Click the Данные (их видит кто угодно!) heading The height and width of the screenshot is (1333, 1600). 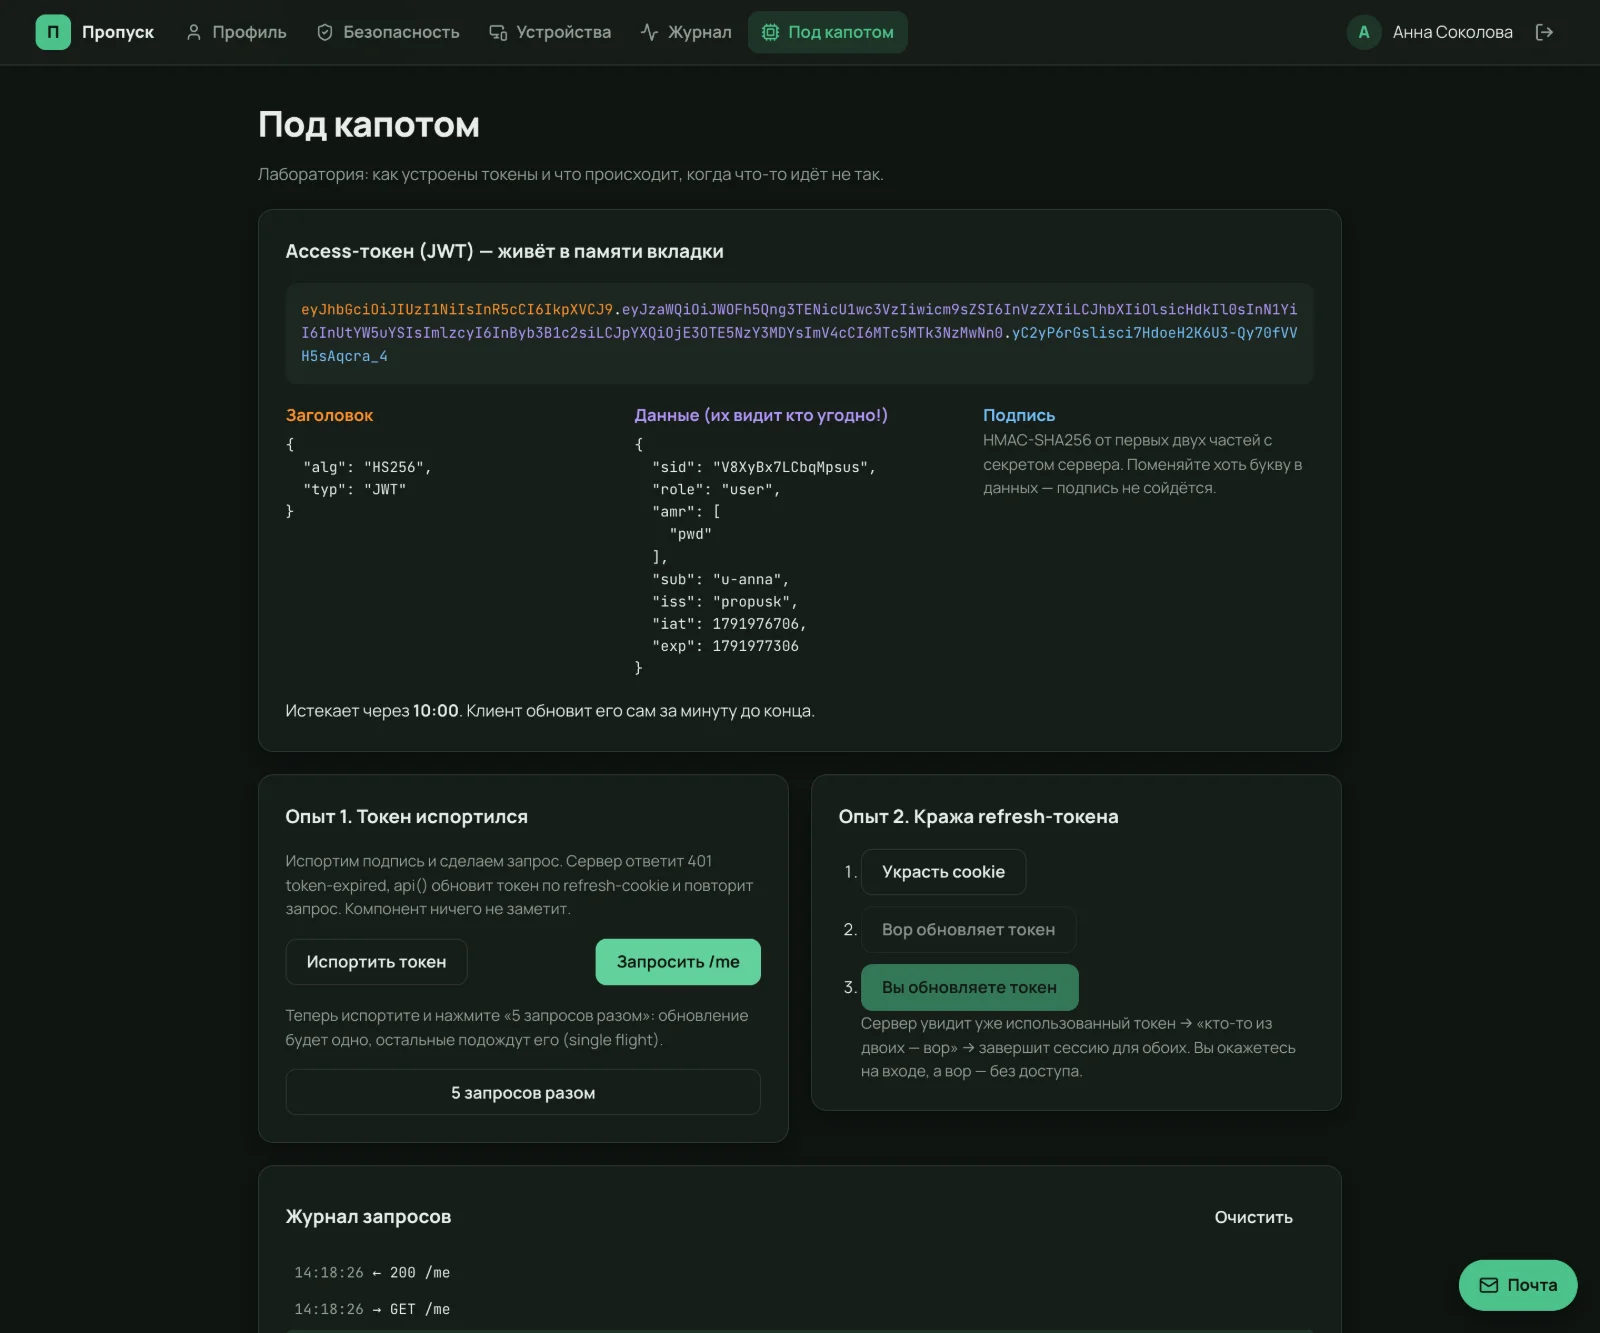[761, 415]
